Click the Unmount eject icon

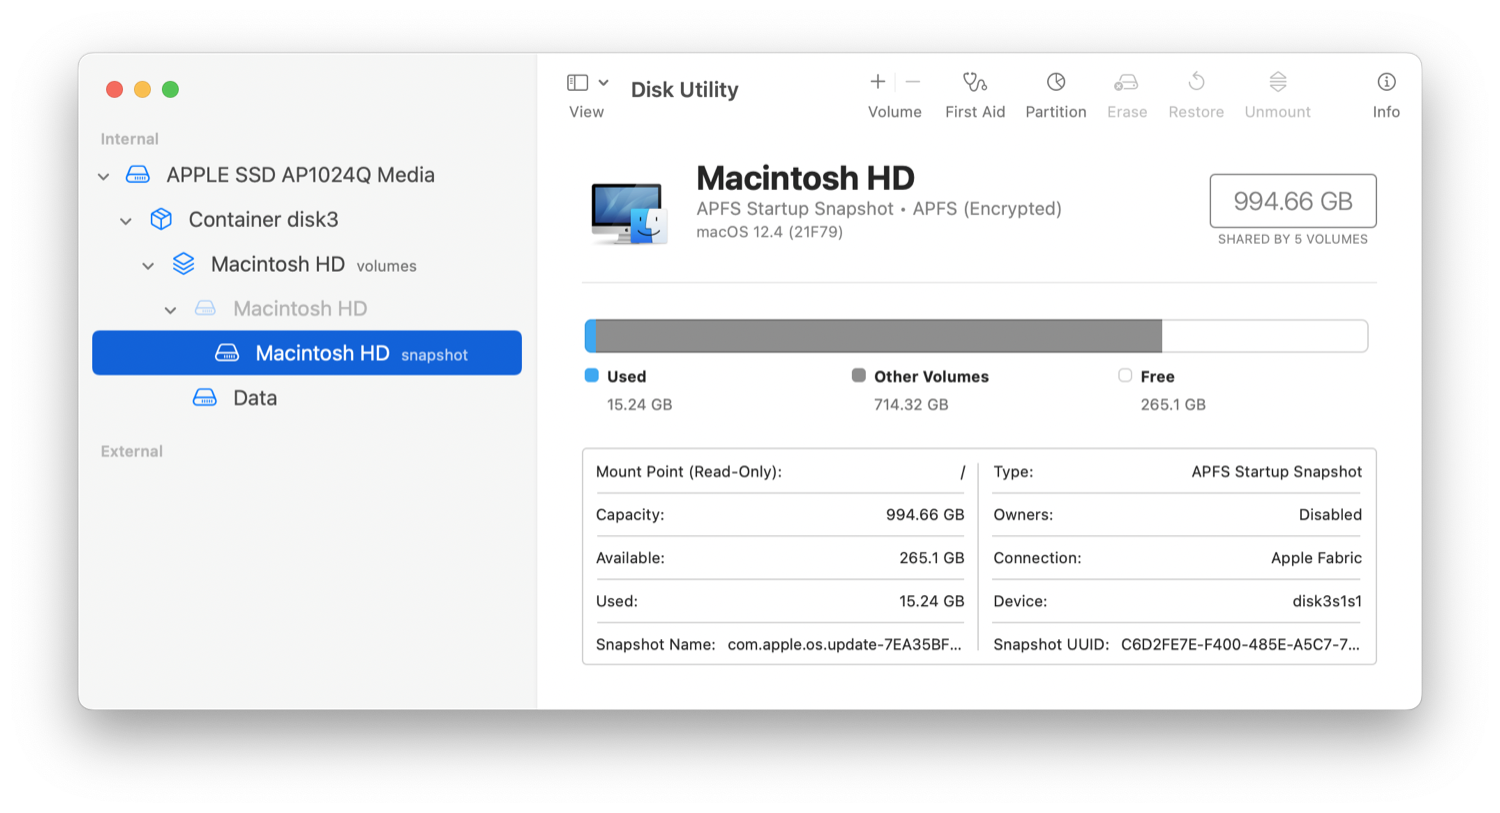(1278, 81)
